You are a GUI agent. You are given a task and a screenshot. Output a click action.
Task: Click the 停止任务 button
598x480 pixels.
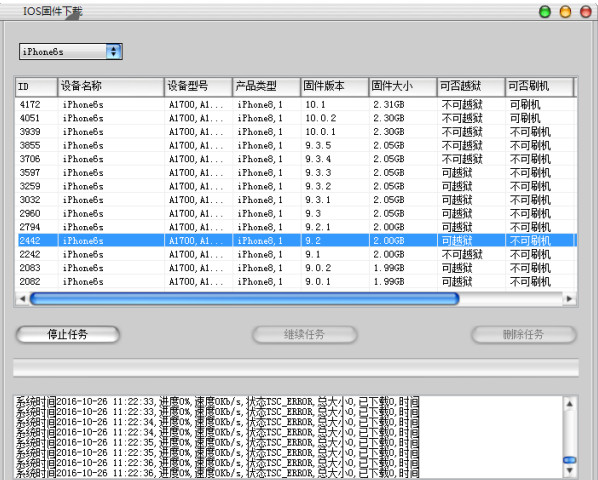[x=68, y=335]
